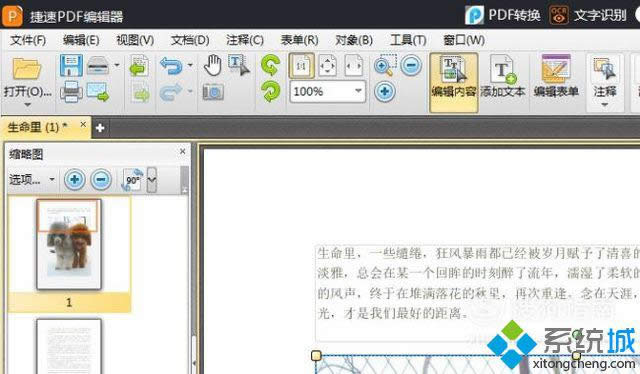Screen dimensions: 640x374
Task: Click the top-left image selection handle
Action: tap(316, 356)
